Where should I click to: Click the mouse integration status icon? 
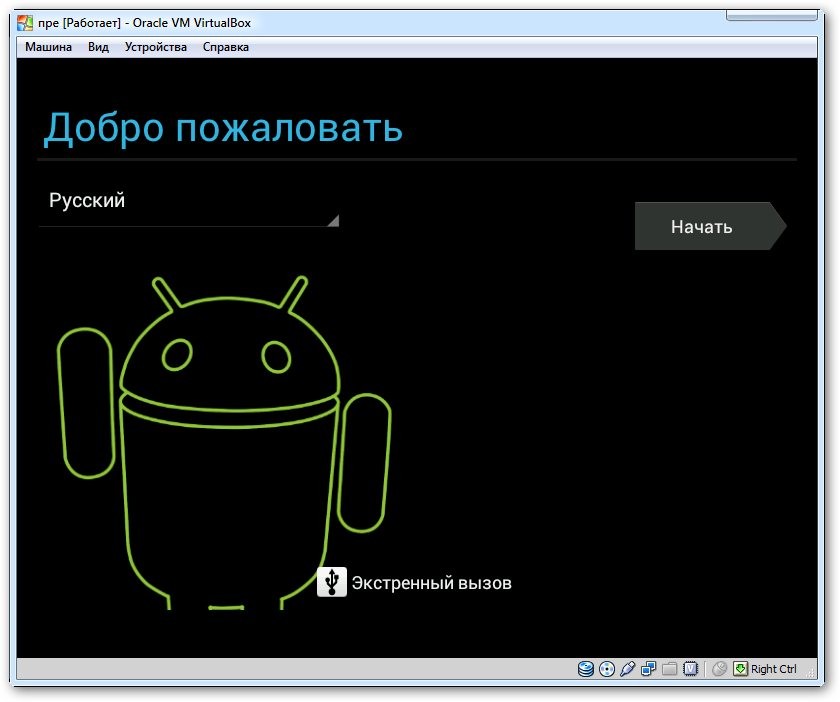(719, 669)
